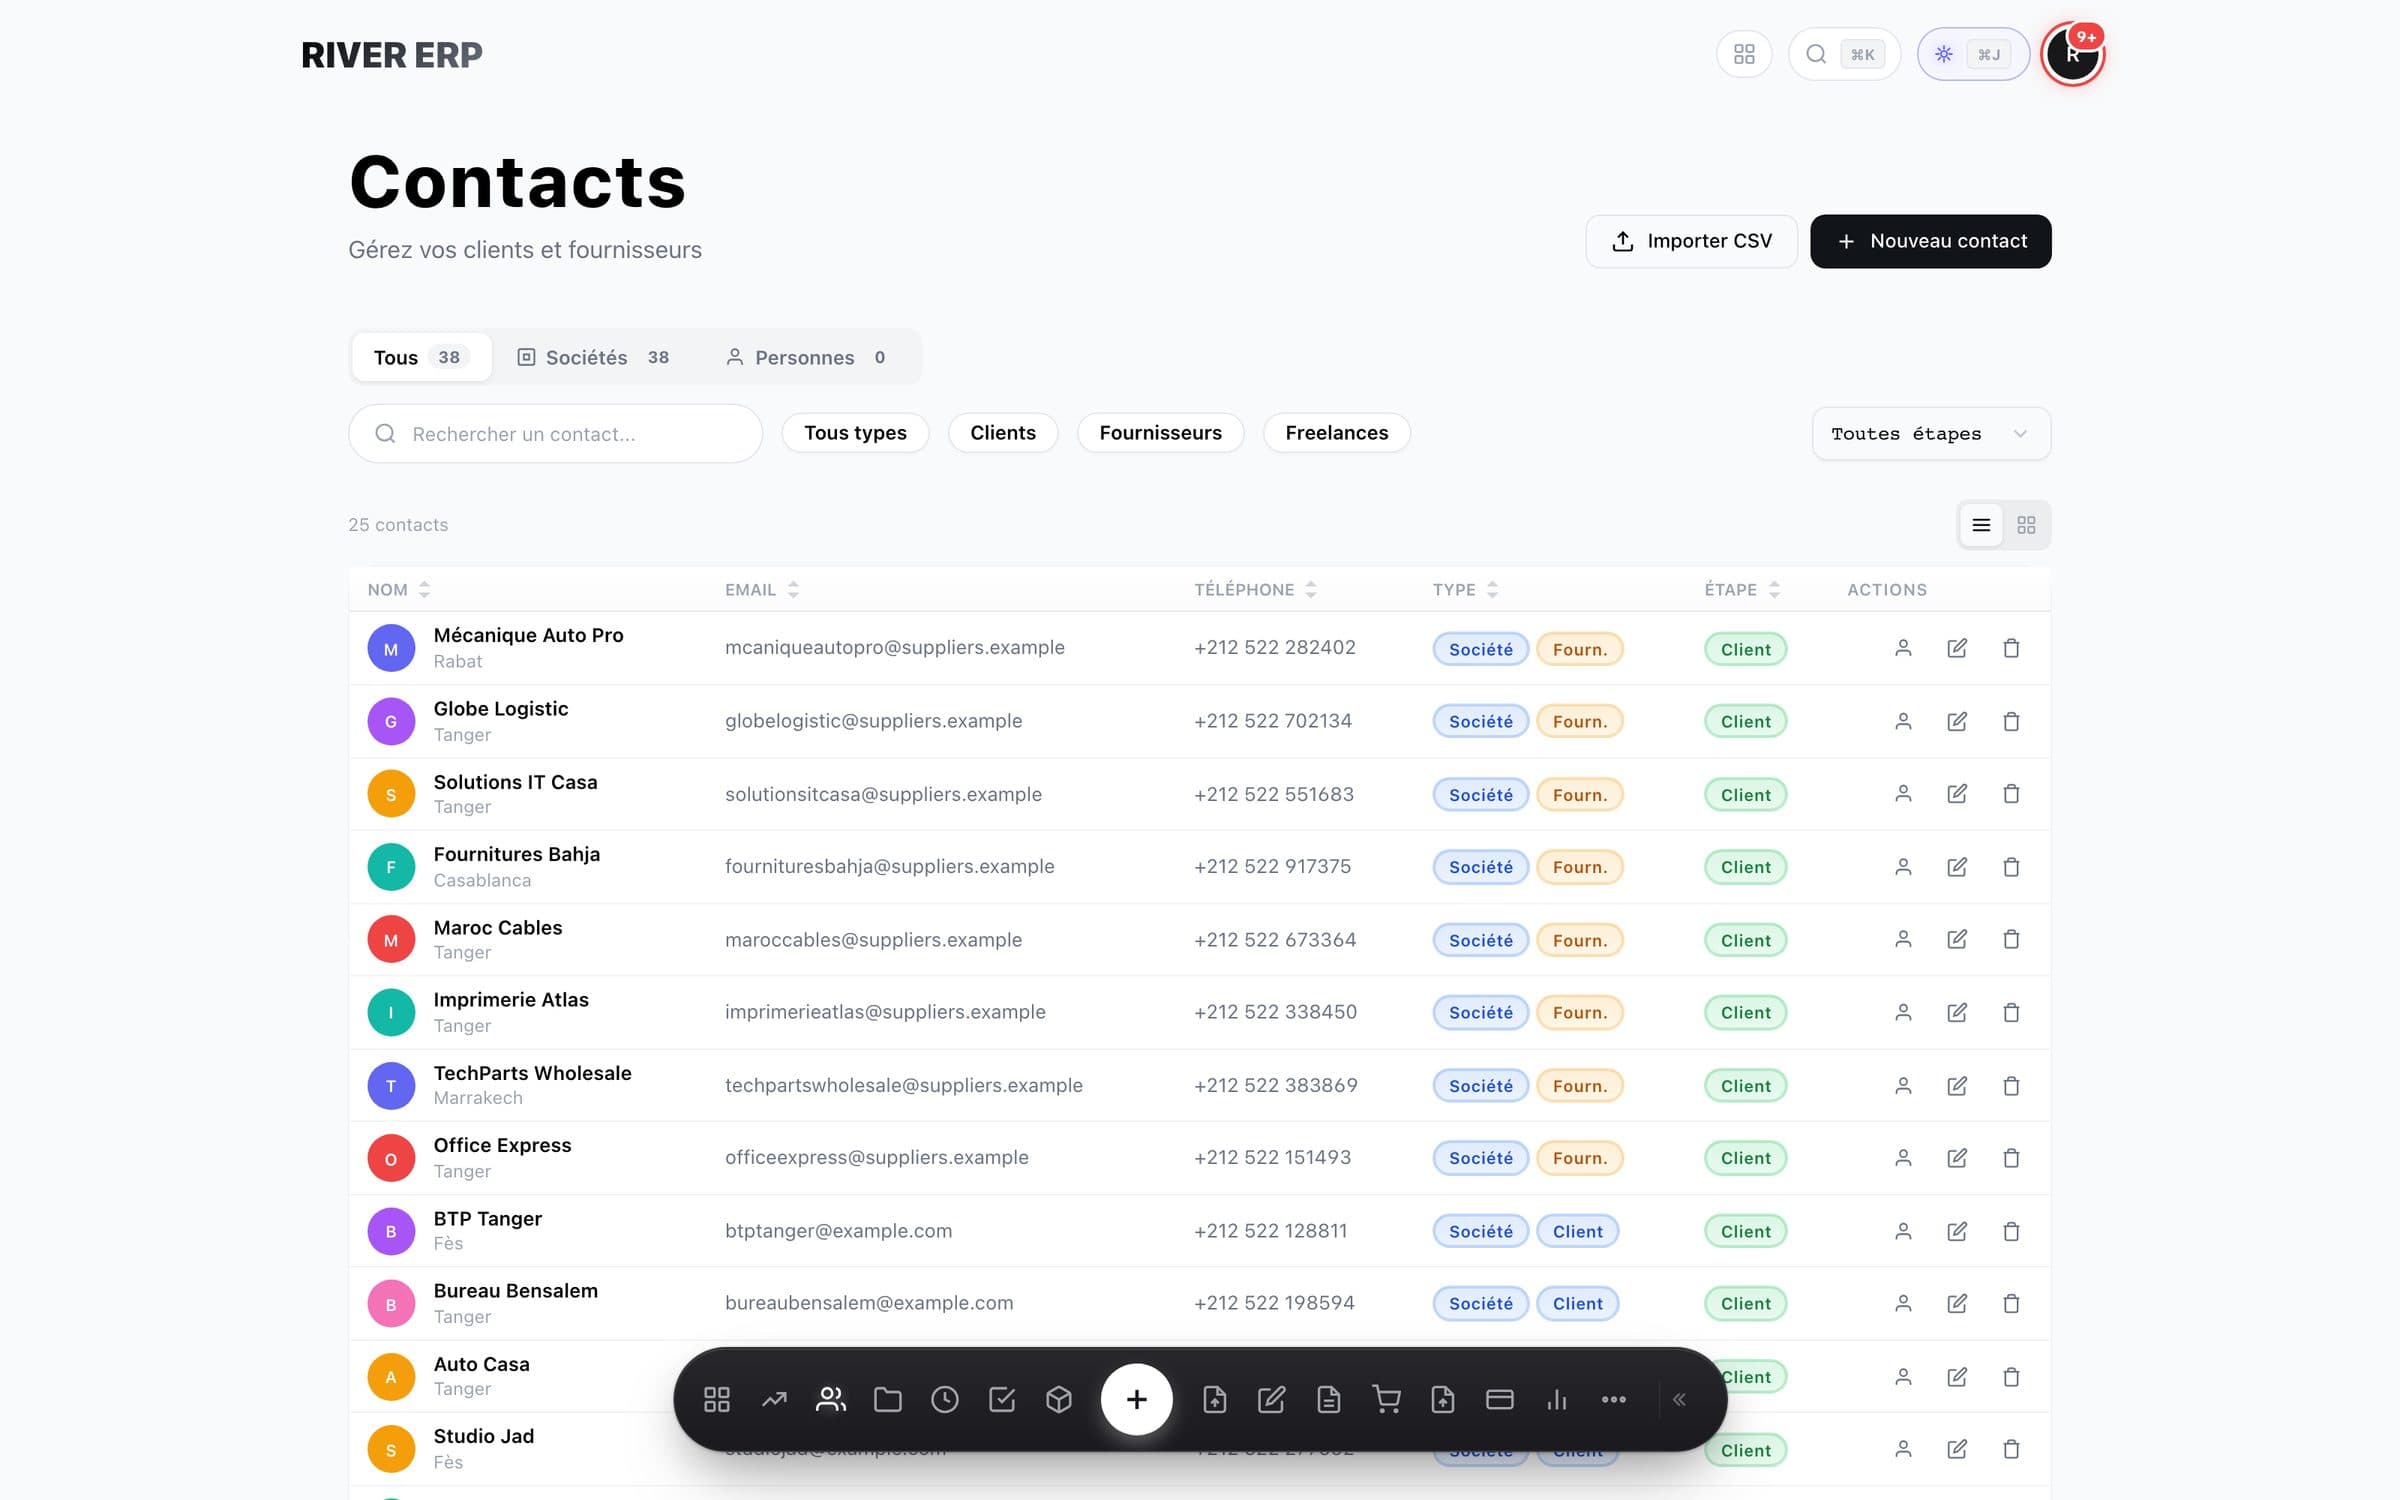Delete the Fournitures Bahja contact
The height and width of the screenshot is (1500, 2400).
click(2011, 867)
